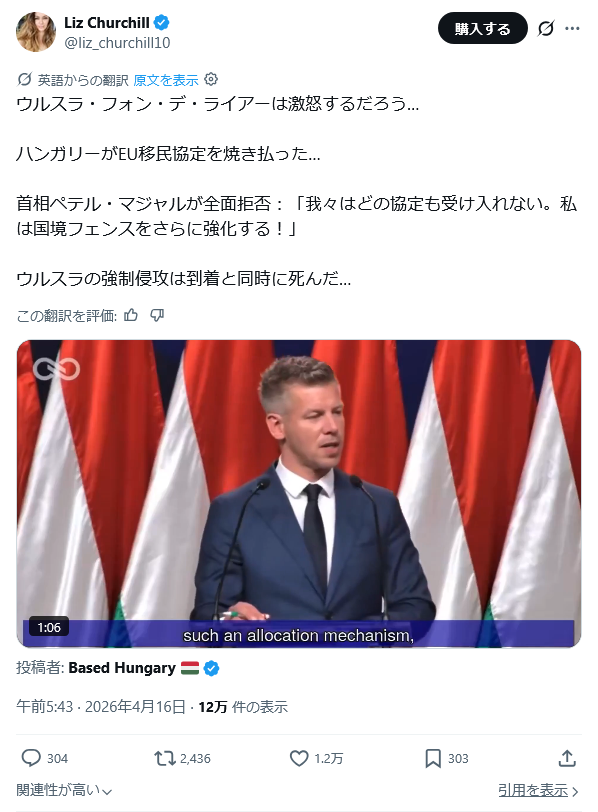Click the verified badge next to Liz Churchill
This screenshot has height=812, width=598.
pos(162,23)
